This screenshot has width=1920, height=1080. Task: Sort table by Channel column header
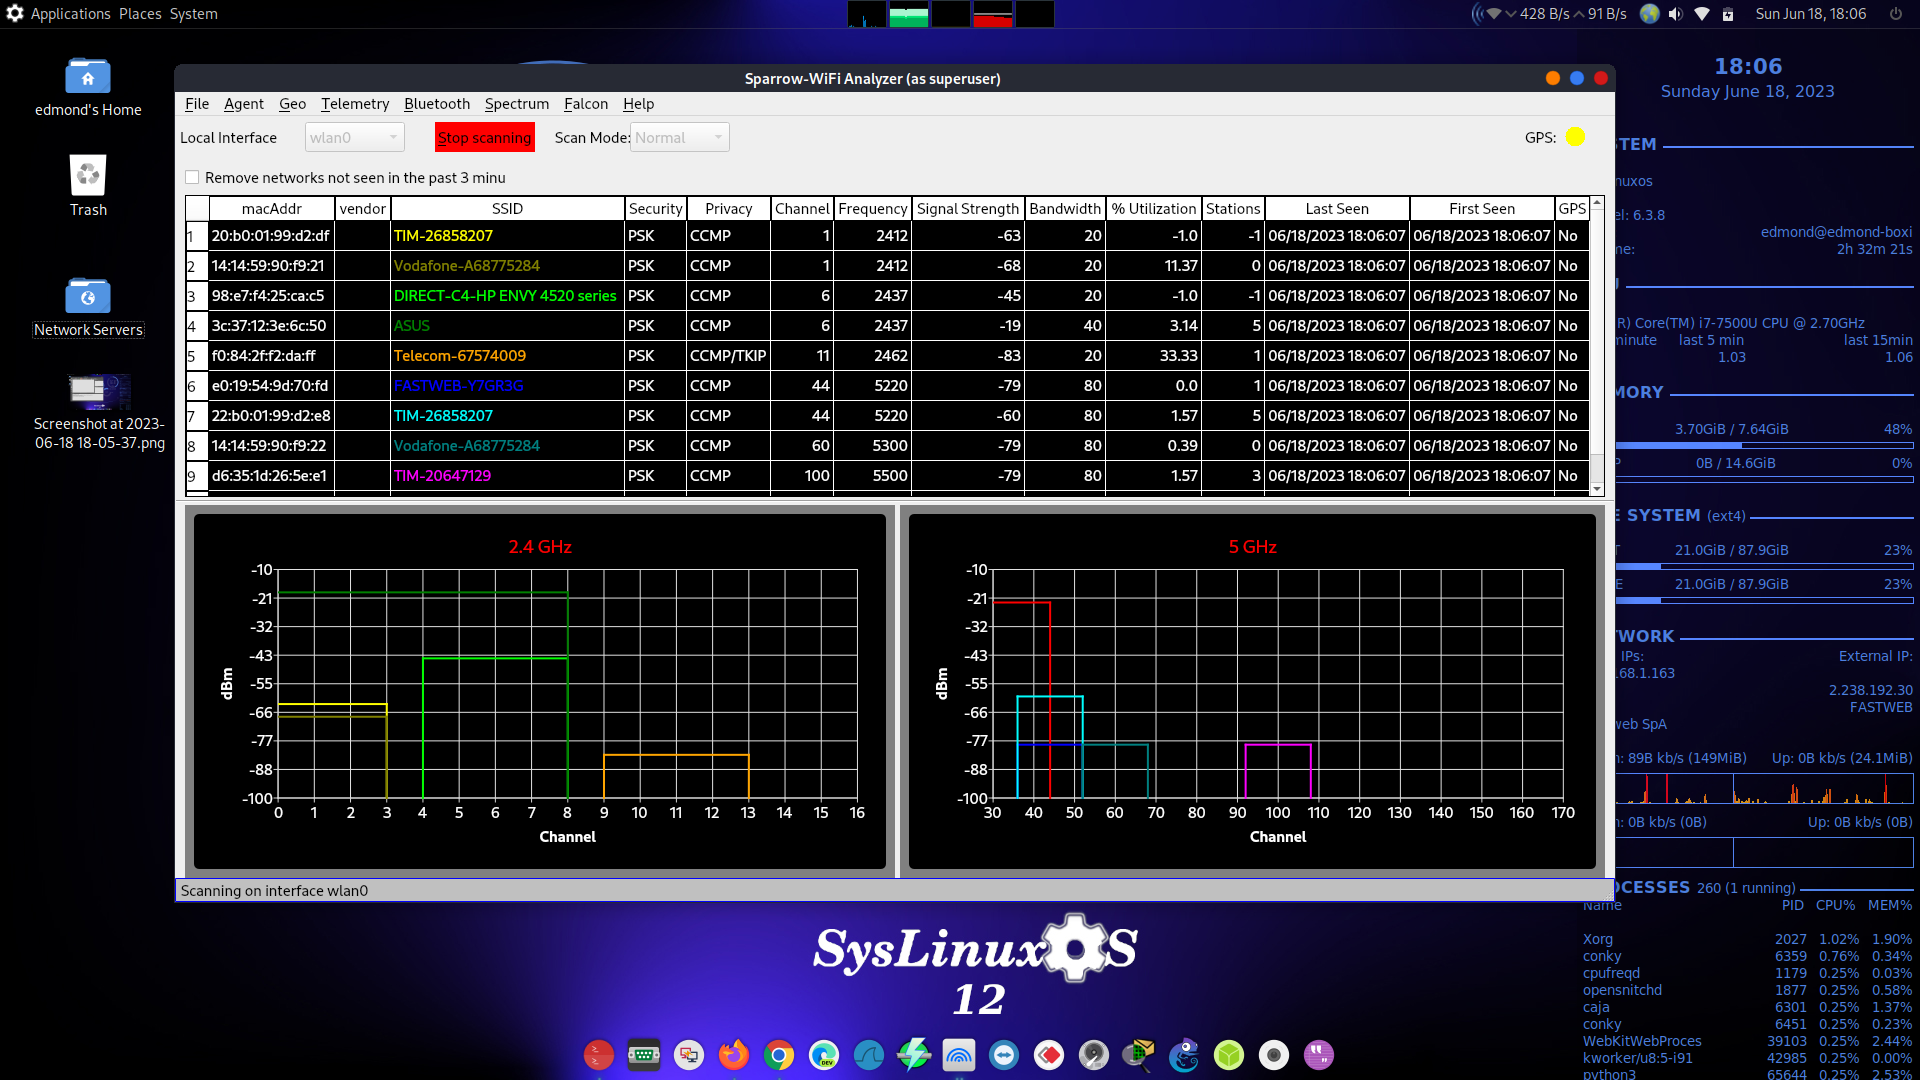[x=802, y=208]
